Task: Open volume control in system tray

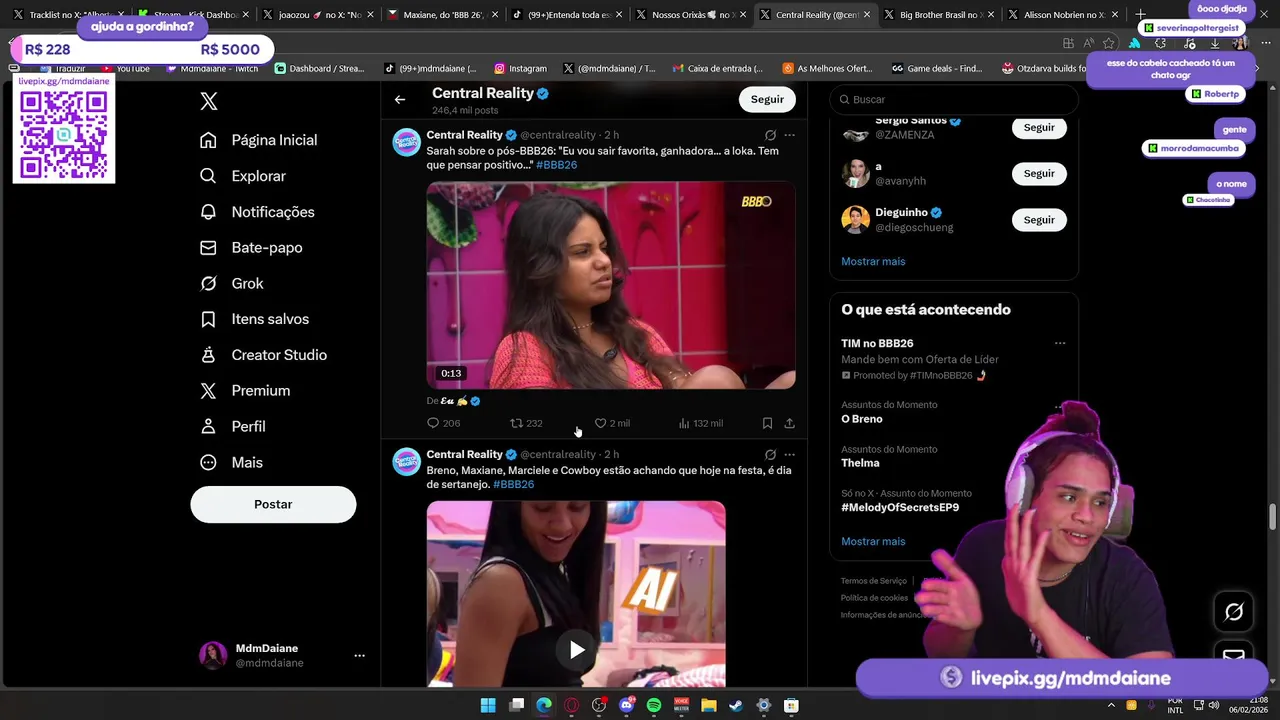Action: click(x=1214, y=705)
